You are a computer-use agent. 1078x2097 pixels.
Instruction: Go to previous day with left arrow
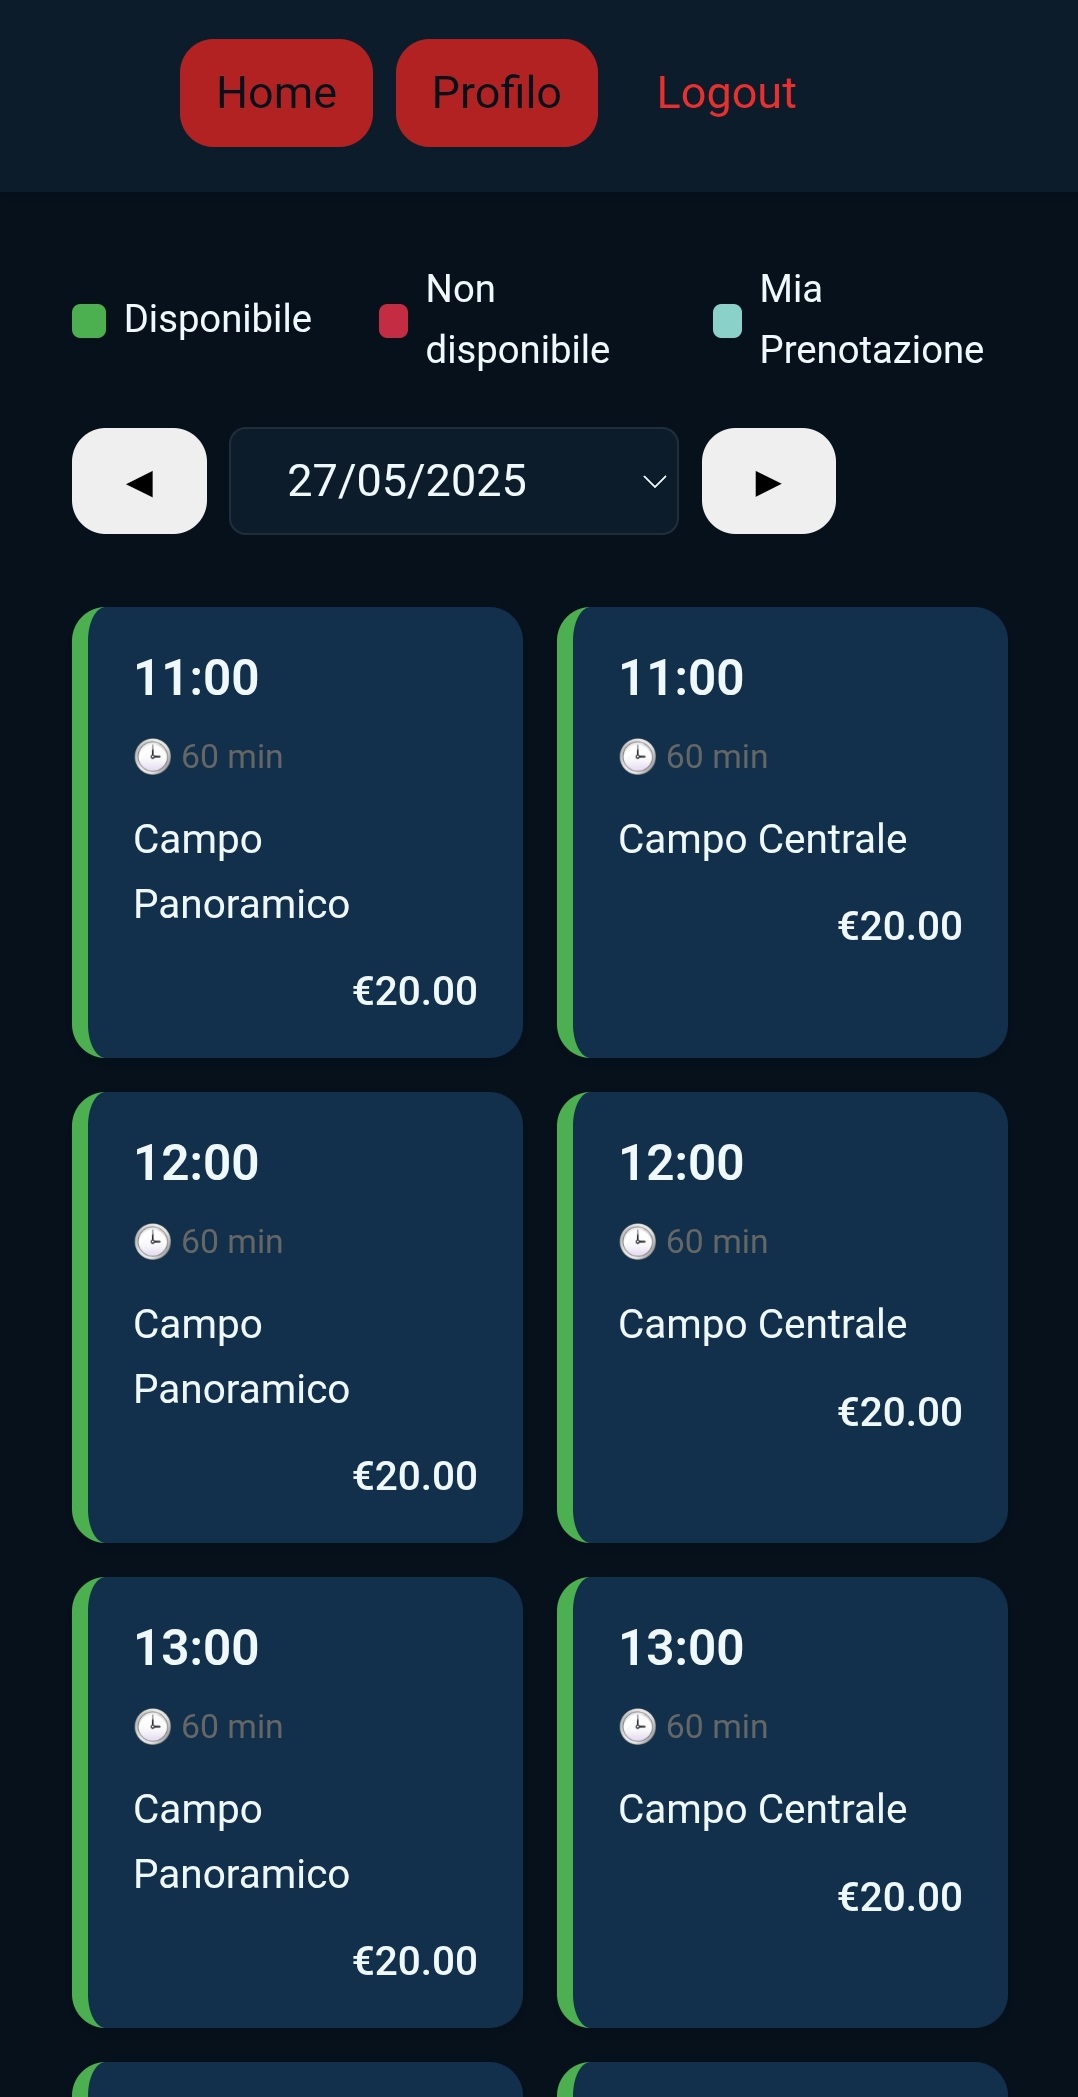pos(139,481)
